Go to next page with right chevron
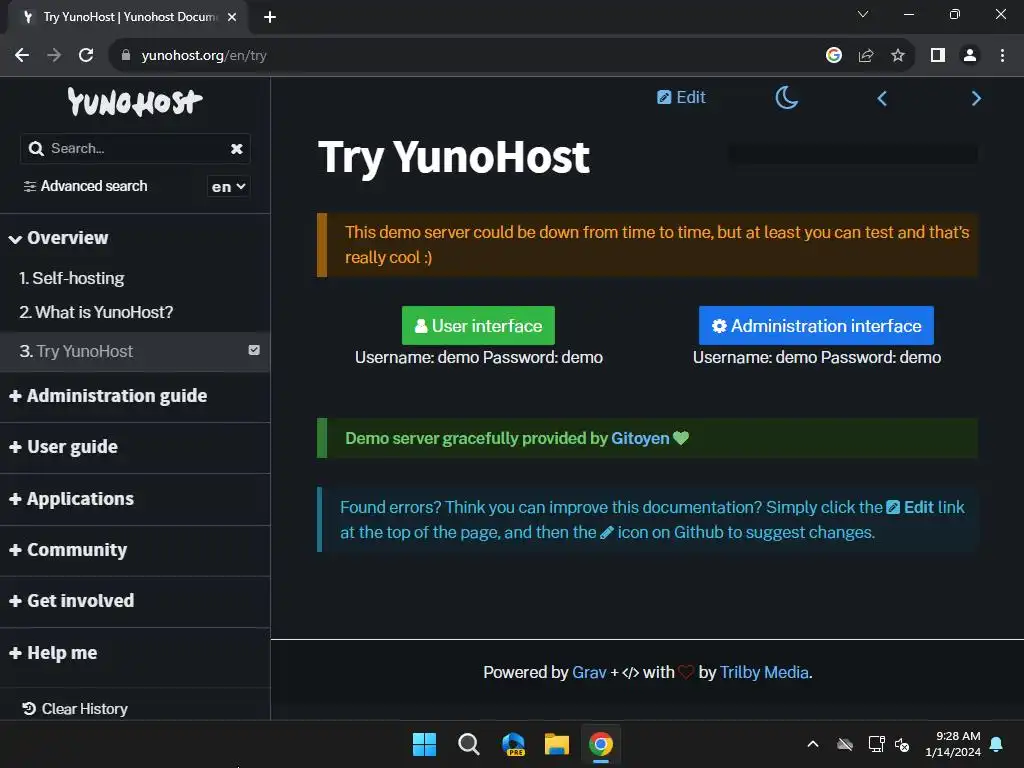1024x768 pixels. 976,99
